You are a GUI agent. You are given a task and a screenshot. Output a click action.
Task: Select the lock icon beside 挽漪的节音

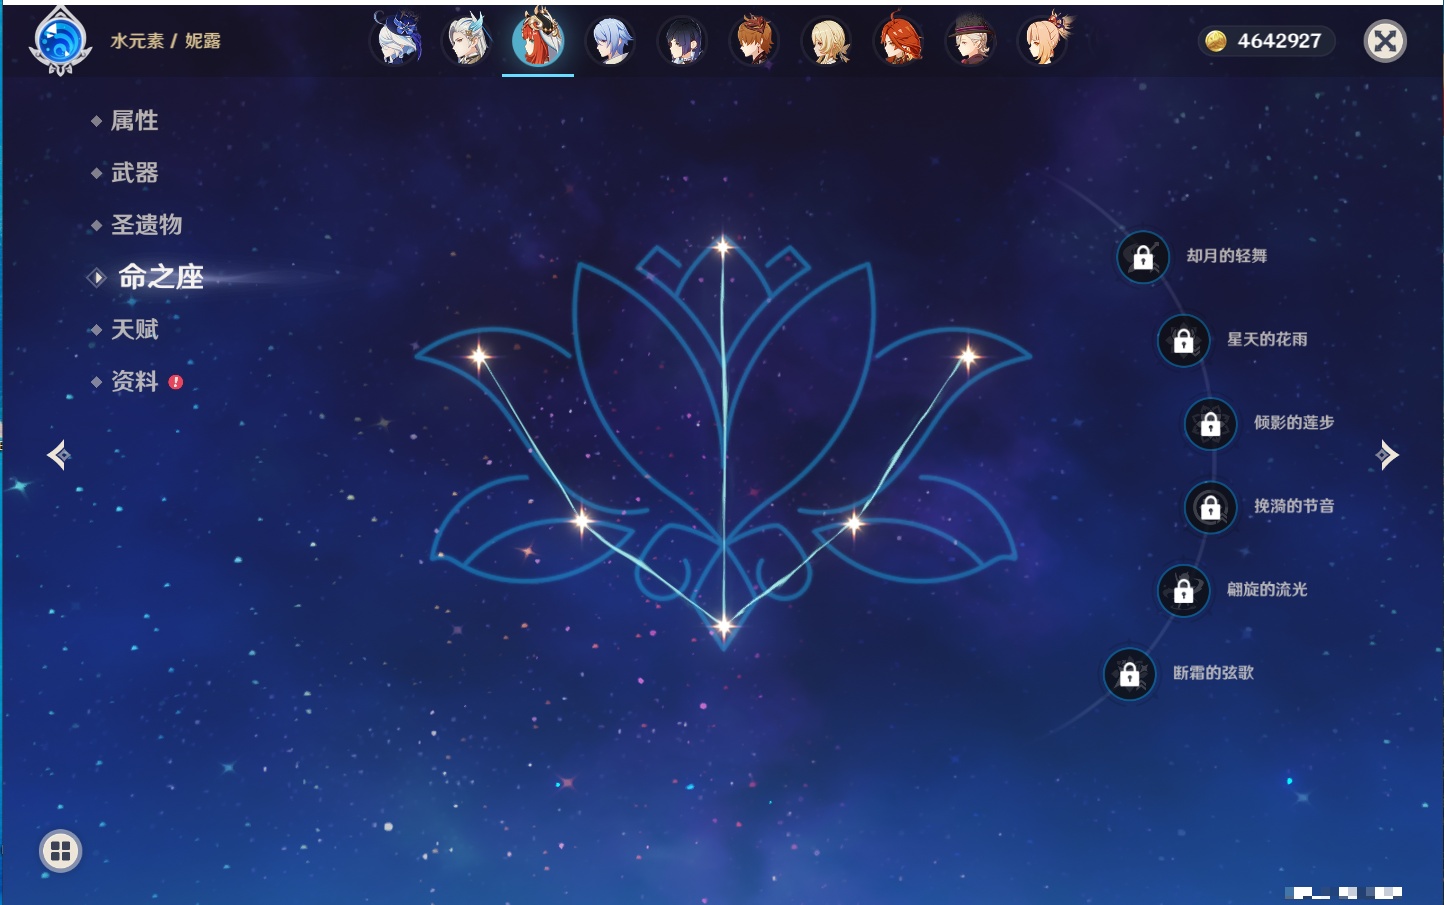coord(1211,507)
